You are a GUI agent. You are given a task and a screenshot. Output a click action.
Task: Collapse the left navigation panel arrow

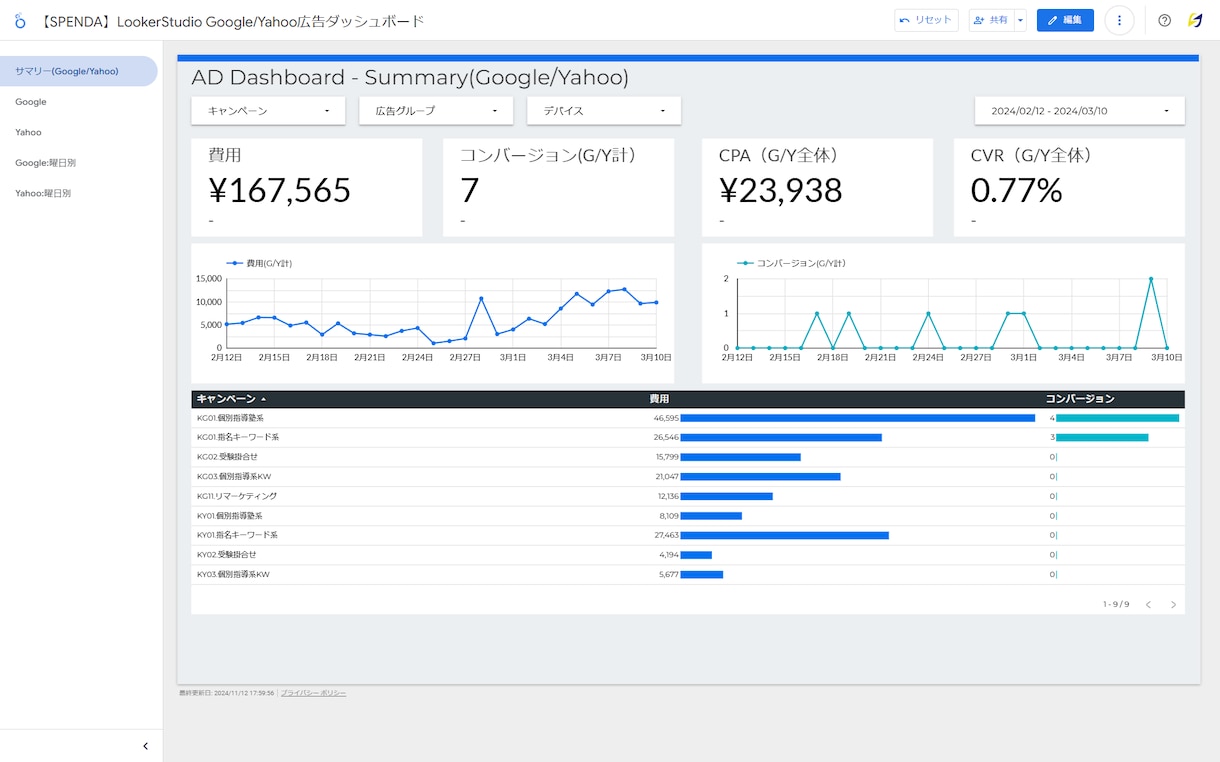click(145, 746)
